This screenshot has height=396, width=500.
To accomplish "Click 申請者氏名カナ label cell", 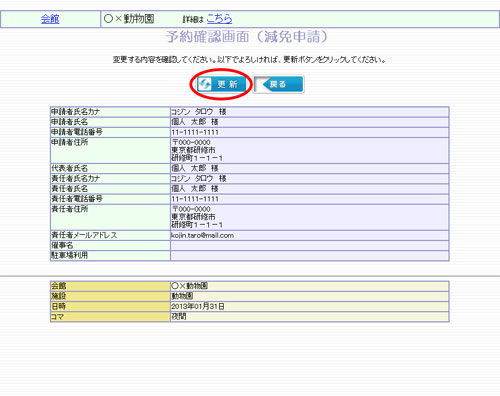I will (110, 112).
